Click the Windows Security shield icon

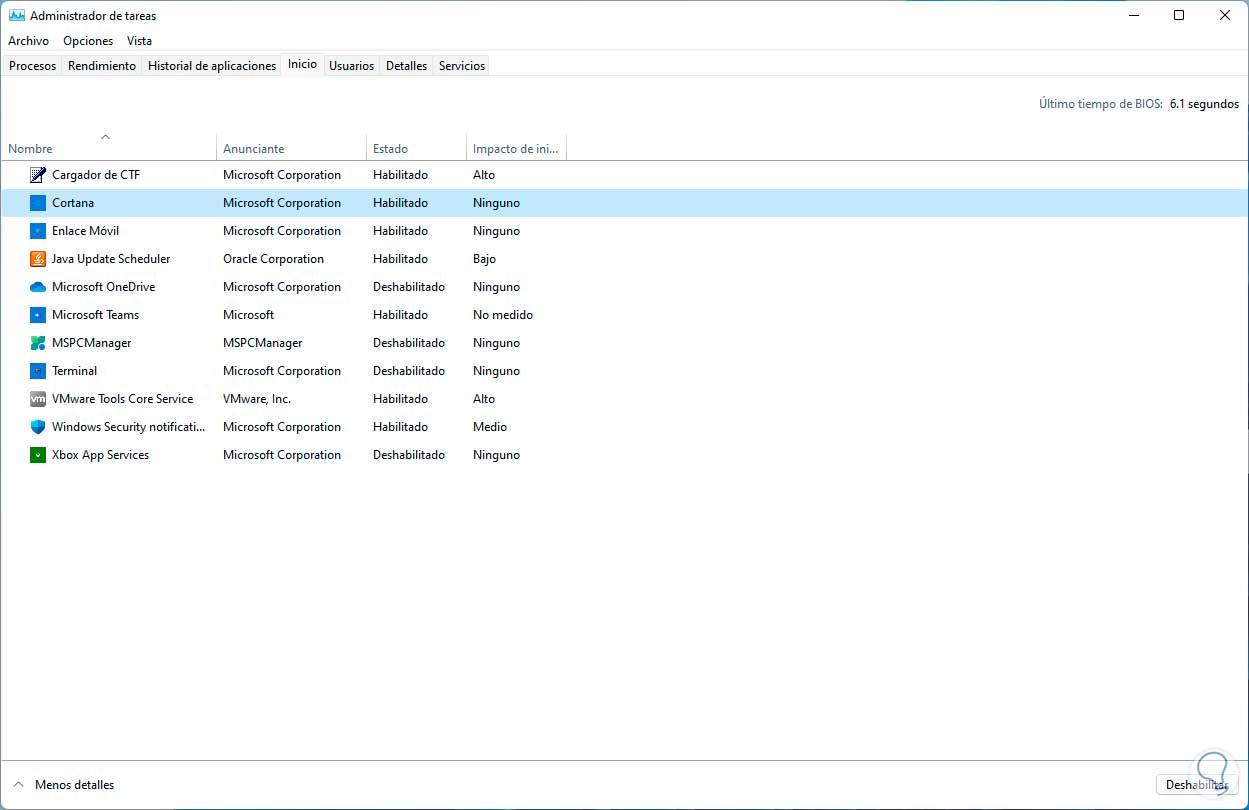click(x=38, y=427)
